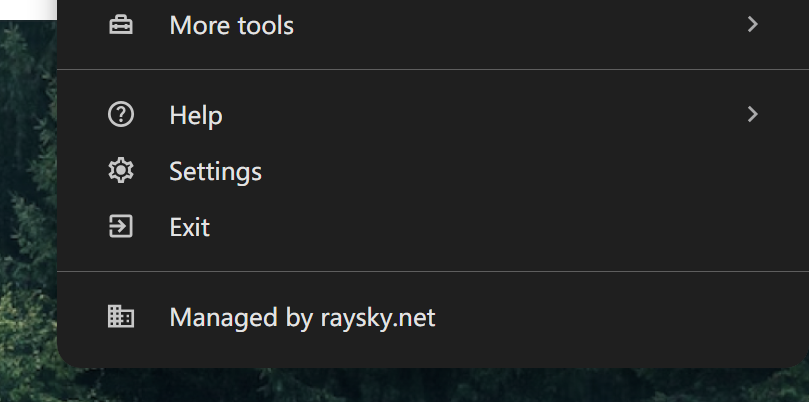Click the Settings gear icon

(120, 172)
